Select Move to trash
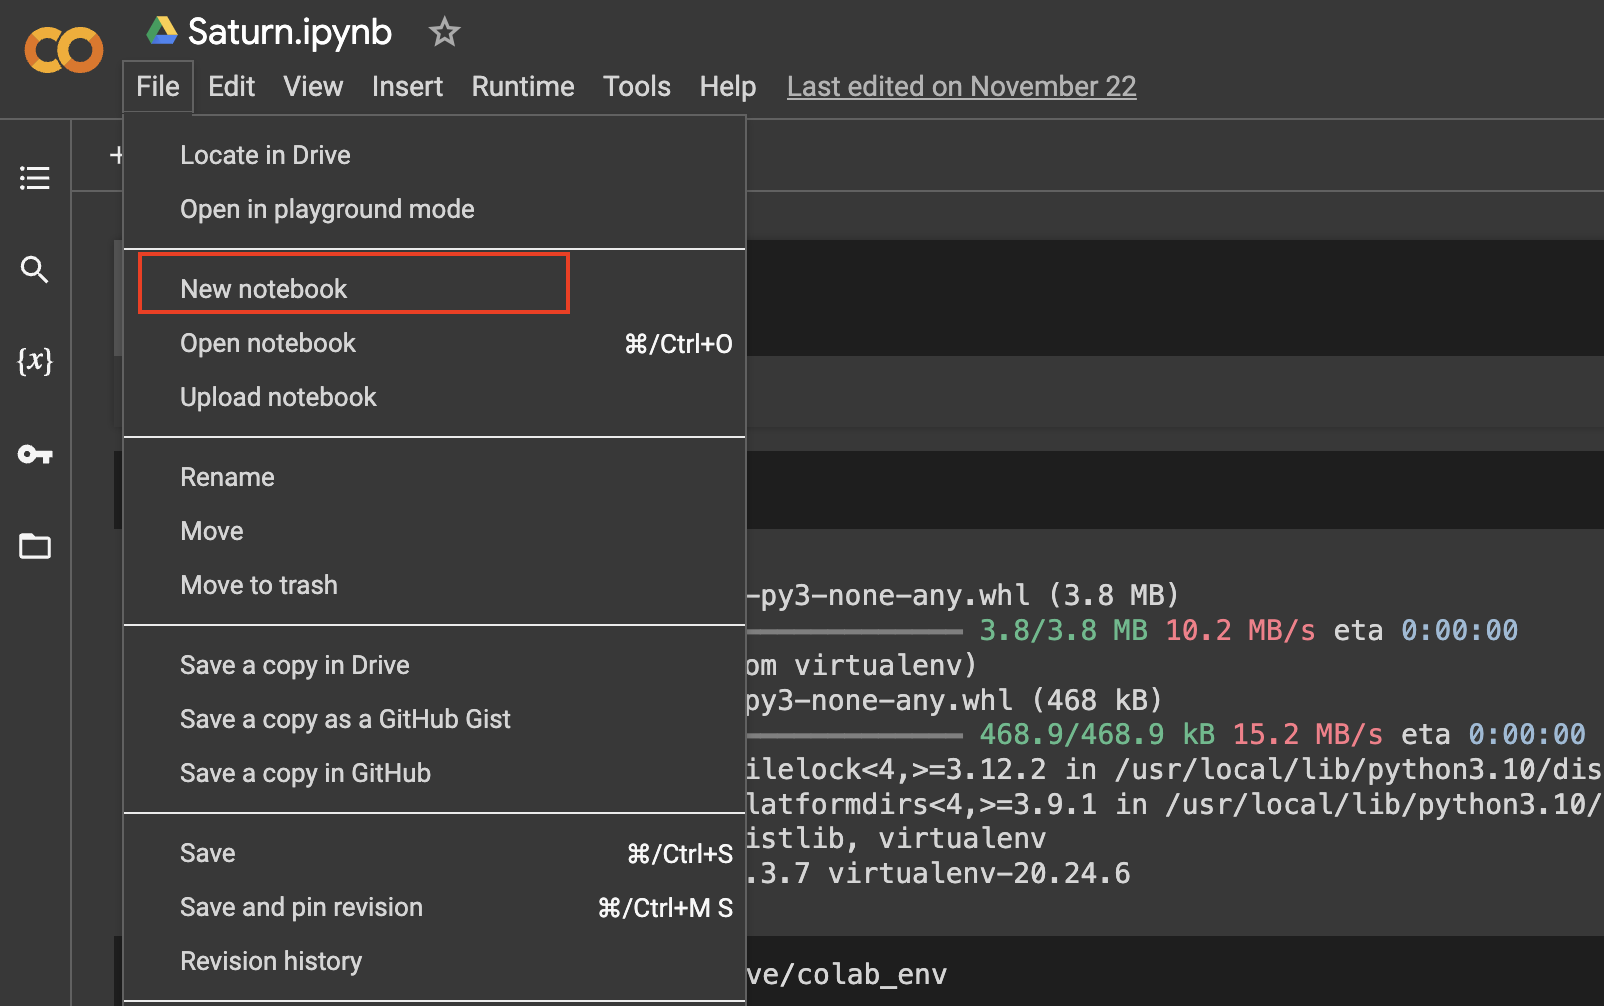 click(435, 585)
